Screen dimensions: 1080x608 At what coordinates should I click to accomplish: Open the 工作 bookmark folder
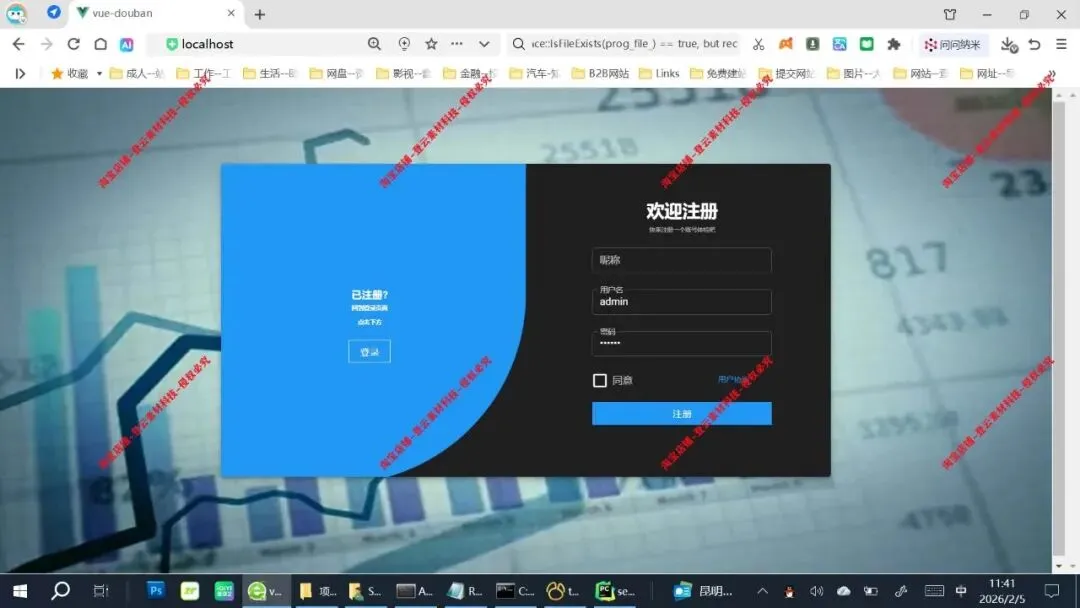point(203,73)
